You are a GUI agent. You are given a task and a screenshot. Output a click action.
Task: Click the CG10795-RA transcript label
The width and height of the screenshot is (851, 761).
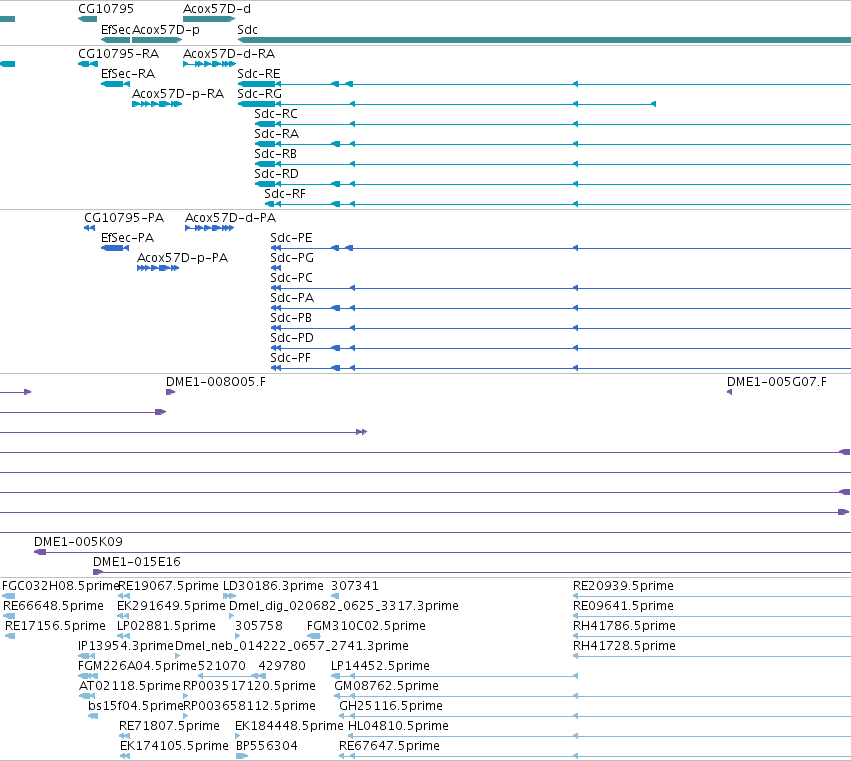(118, 54)
